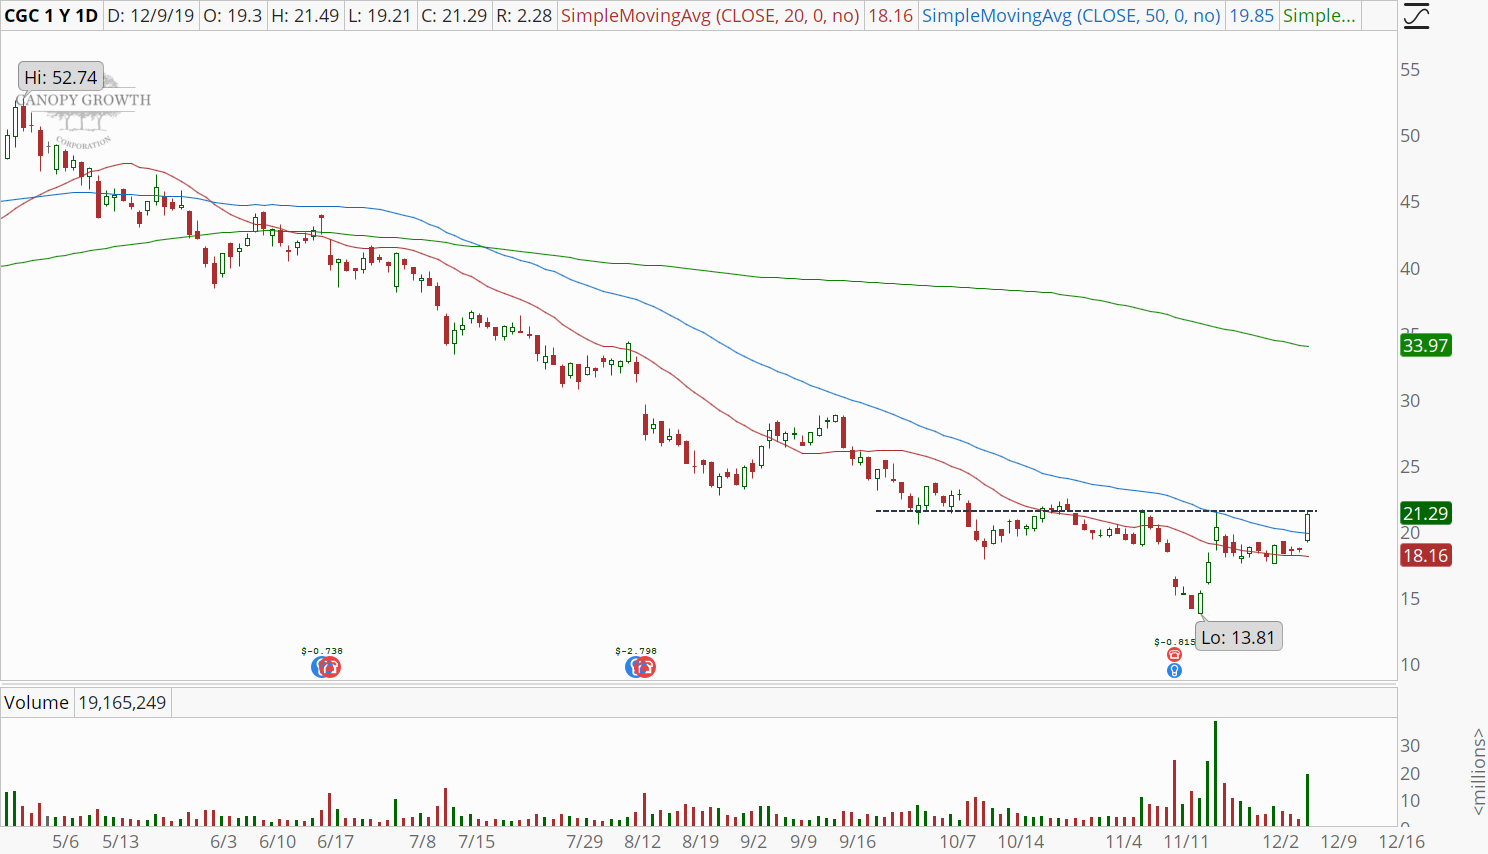The height and width of the screenshot is (854, 1488).
Task: Click the 10 label on the volume axis
Action: click(1410, 801)
